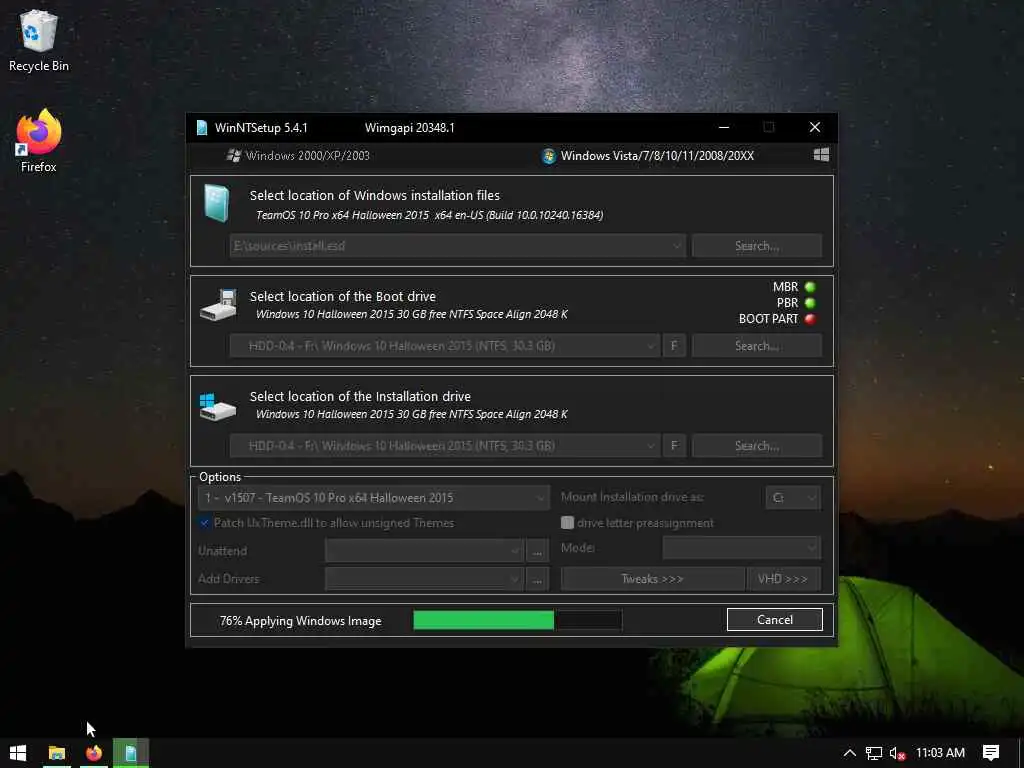Click the F button beside Installation drive
The height and width of the screenshot is (768, 1024).
674,445
